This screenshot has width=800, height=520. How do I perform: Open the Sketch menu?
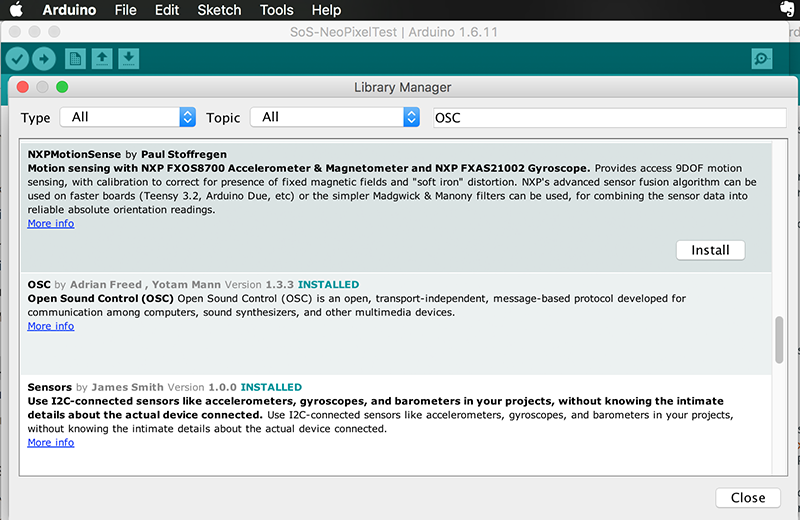(219, 10)
